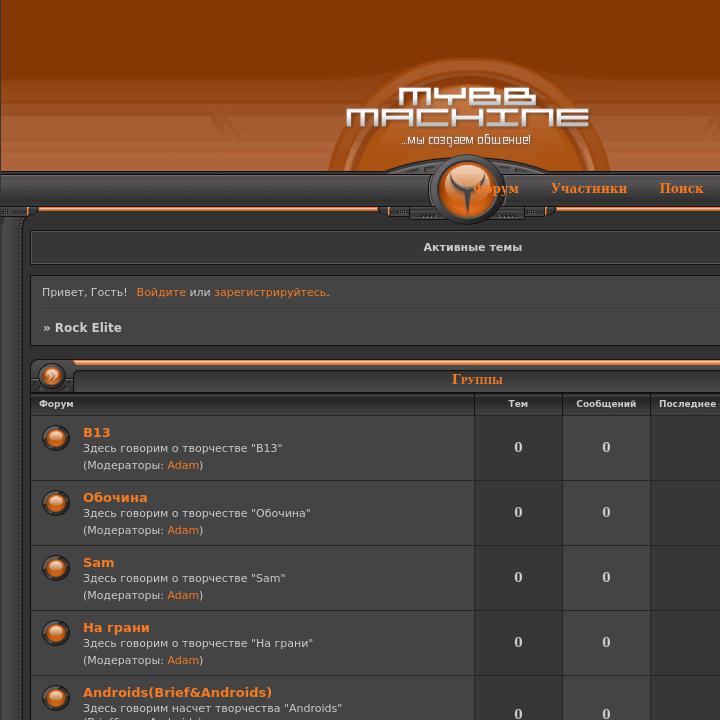The height and width of the screenshot is (720, 720).
Task: Click the 'Привет, Гость!' greeting text
Action: click(84, 292)
